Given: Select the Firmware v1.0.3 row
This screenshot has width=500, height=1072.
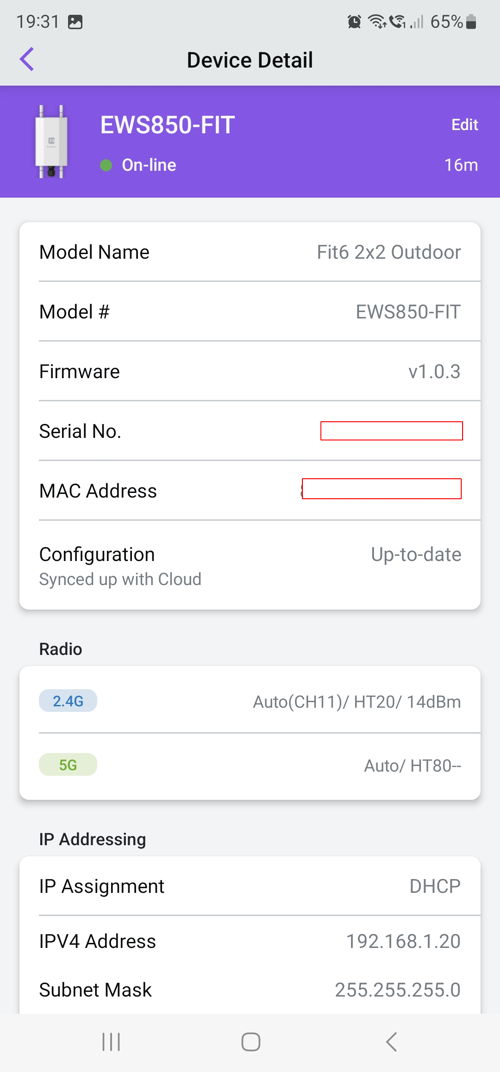Looking at the screenshot, I should coord(250,371).
